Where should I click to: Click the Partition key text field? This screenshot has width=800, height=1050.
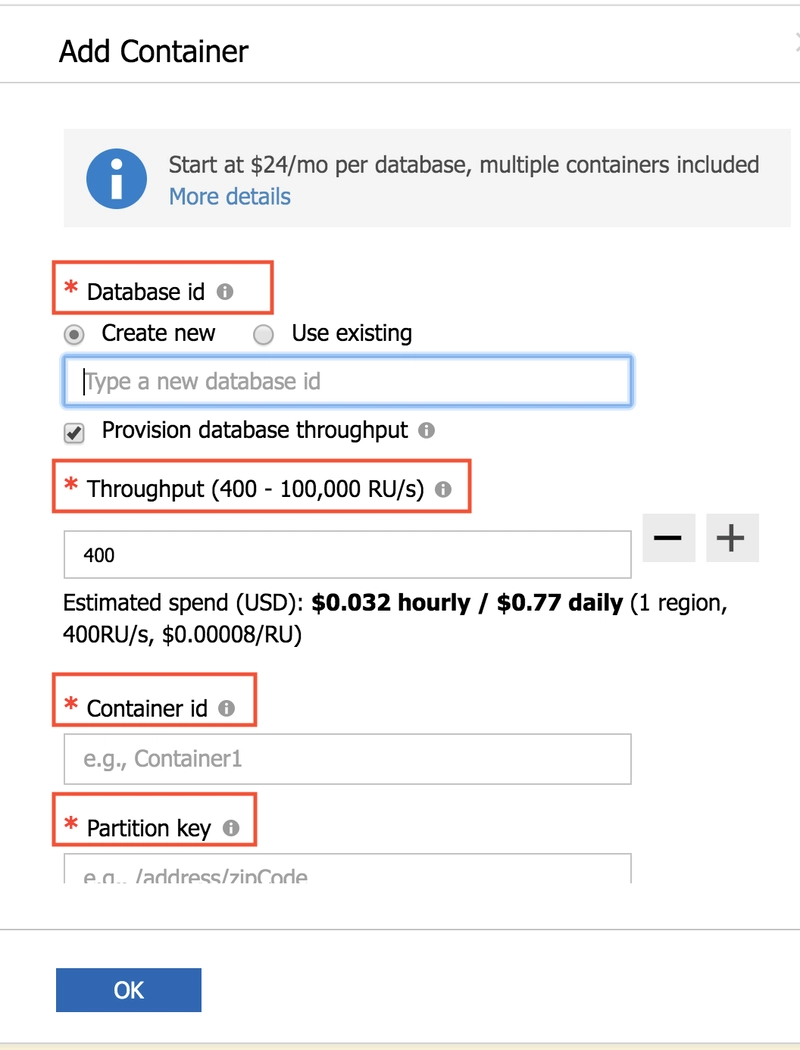coord(347,868)
